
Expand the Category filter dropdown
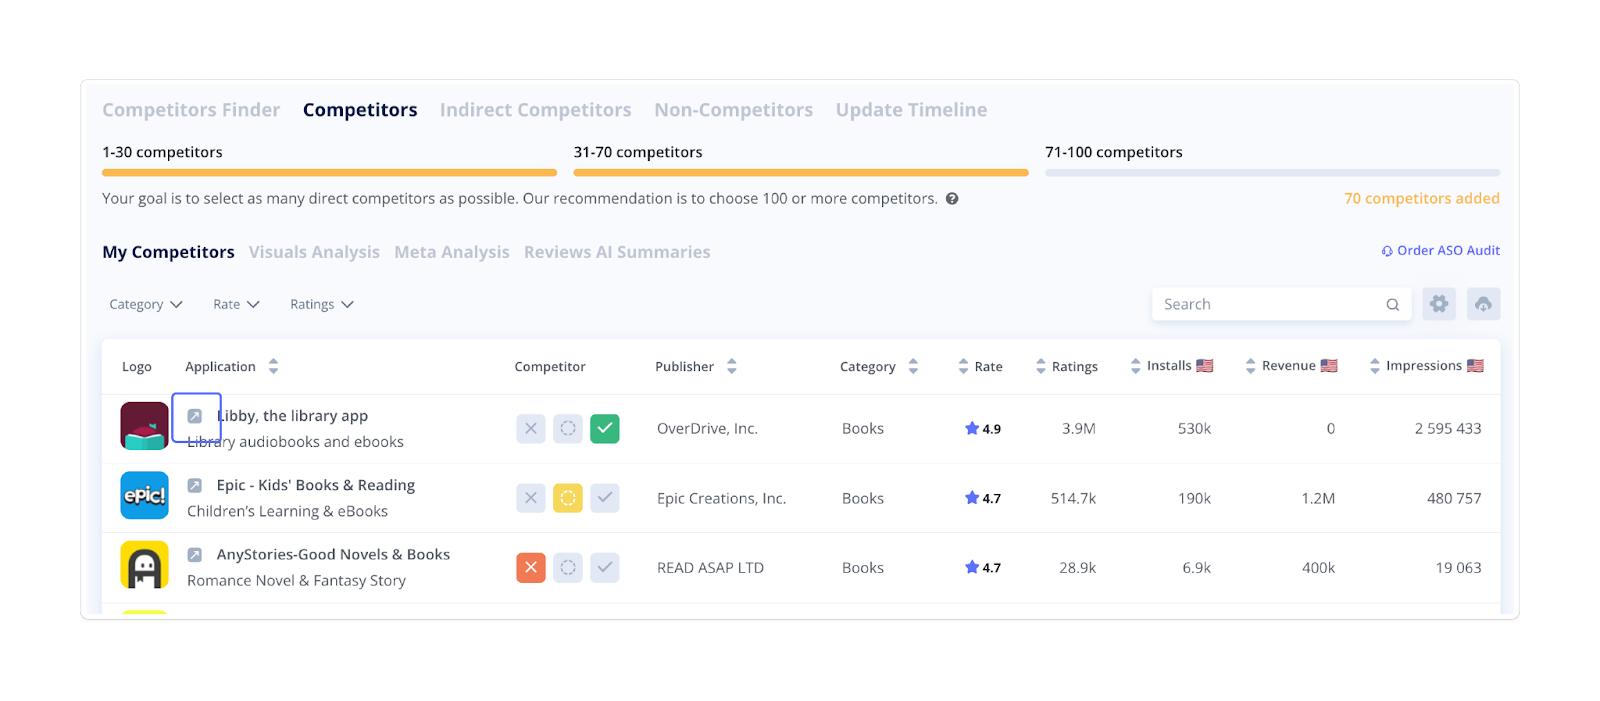click(x=146, y=305)
